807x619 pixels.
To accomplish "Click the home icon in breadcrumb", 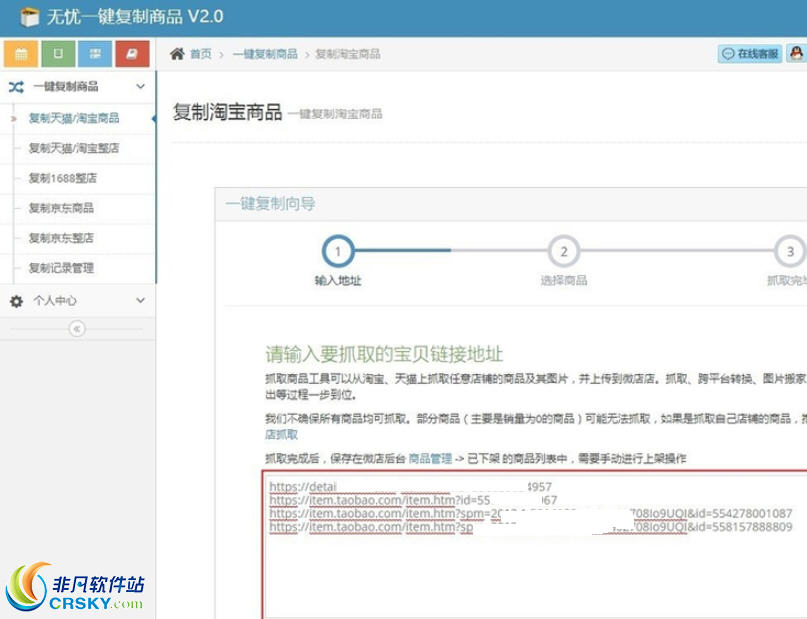I will click(x=178, y=54).
